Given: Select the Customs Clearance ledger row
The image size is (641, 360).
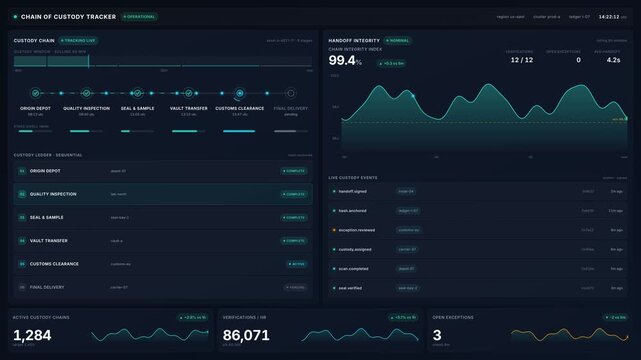Looking at the screenshot, I should tap(163, 264).
